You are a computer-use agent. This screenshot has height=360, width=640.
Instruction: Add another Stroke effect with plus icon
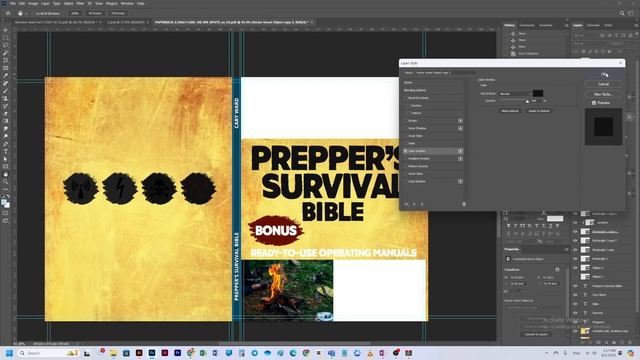(460, 121)
